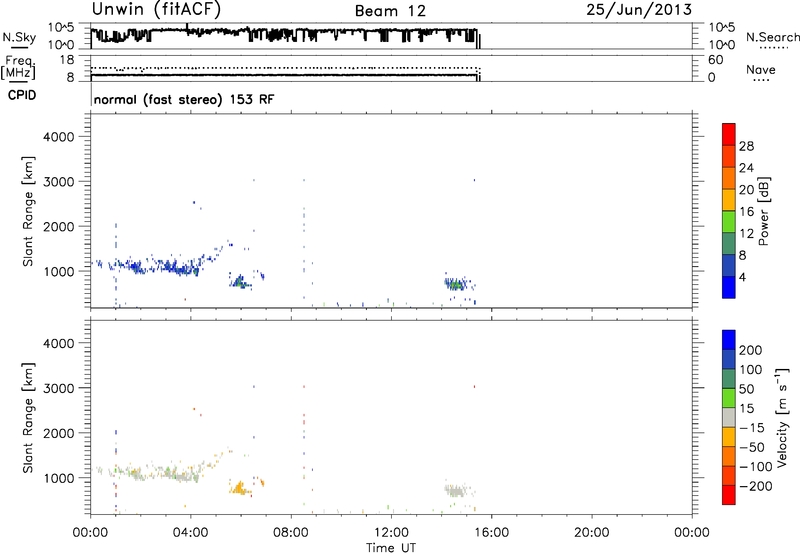This screenshot has height=554, width=800.
Task: Click the '12' power colorbar label
Action: coord(746,234)
